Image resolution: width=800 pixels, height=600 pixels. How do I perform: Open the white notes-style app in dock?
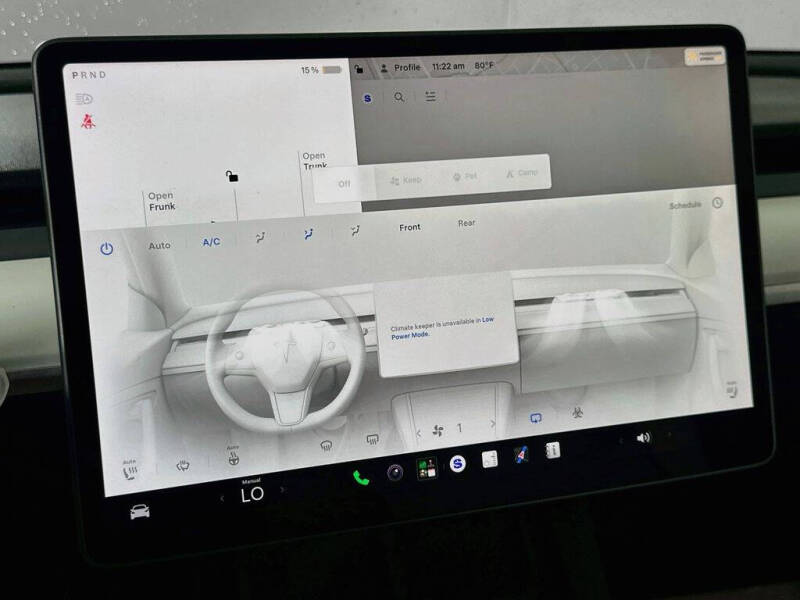489,460
